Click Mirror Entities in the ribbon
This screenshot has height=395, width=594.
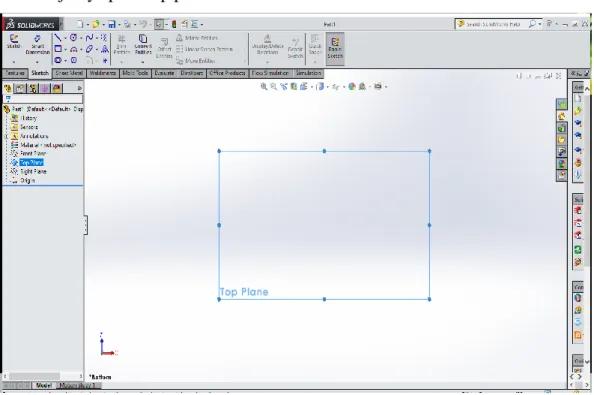tap(197, 38)
